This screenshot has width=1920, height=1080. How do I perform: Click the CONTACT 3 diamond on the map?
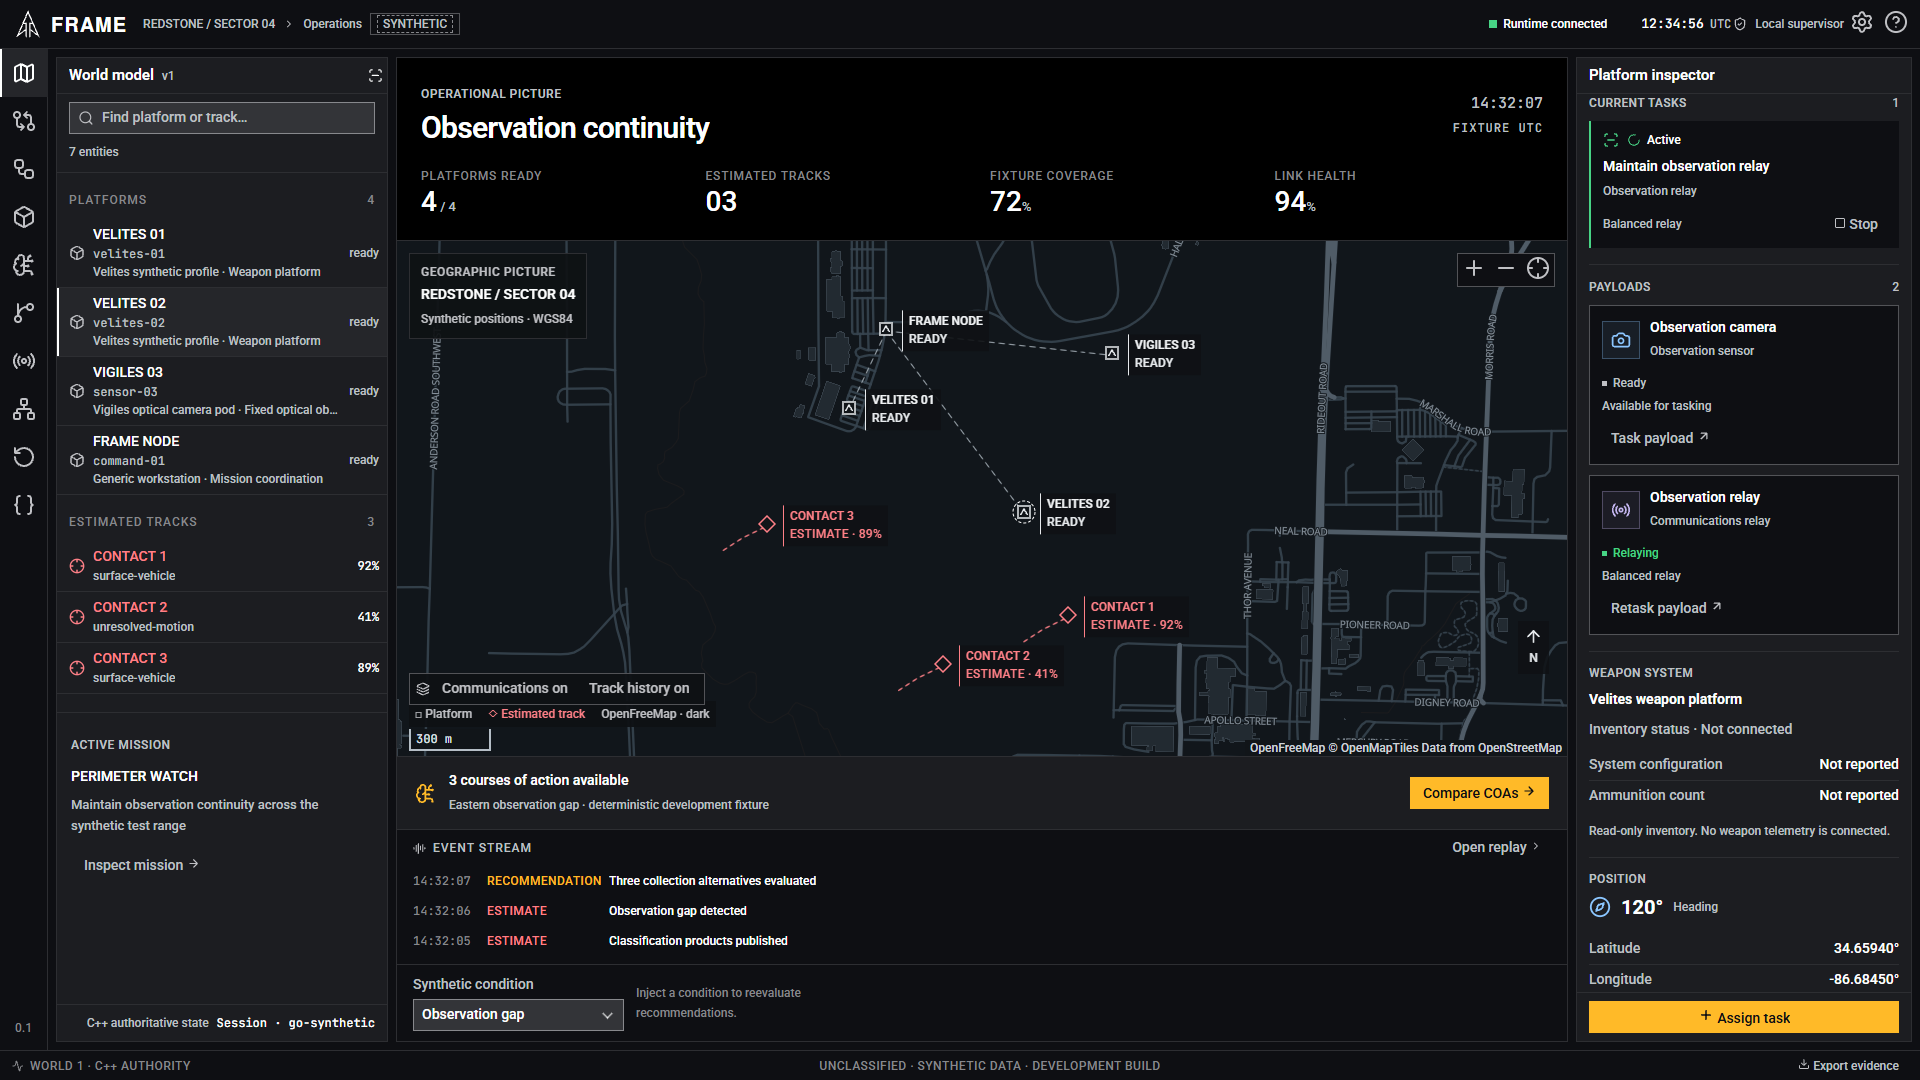[767, 524]
